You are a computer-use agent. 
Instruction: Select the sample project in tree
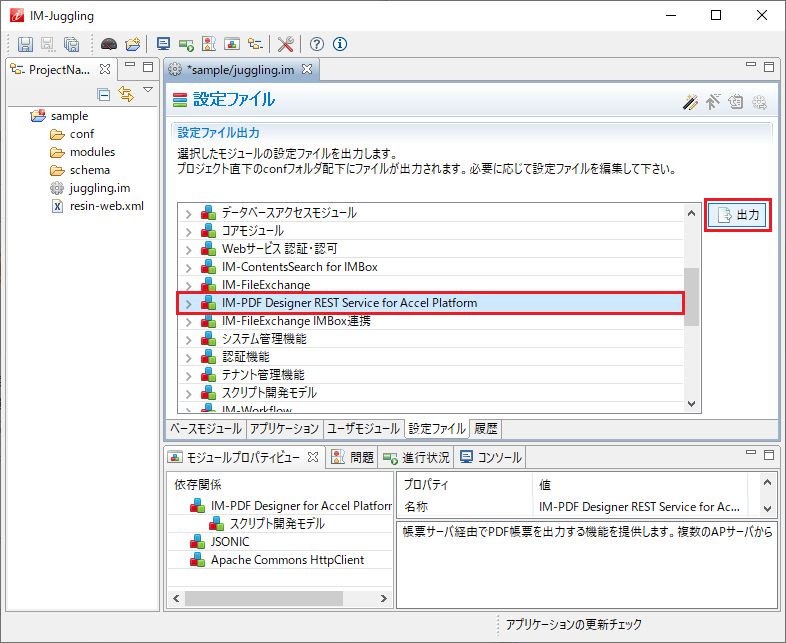coord(69,116)
